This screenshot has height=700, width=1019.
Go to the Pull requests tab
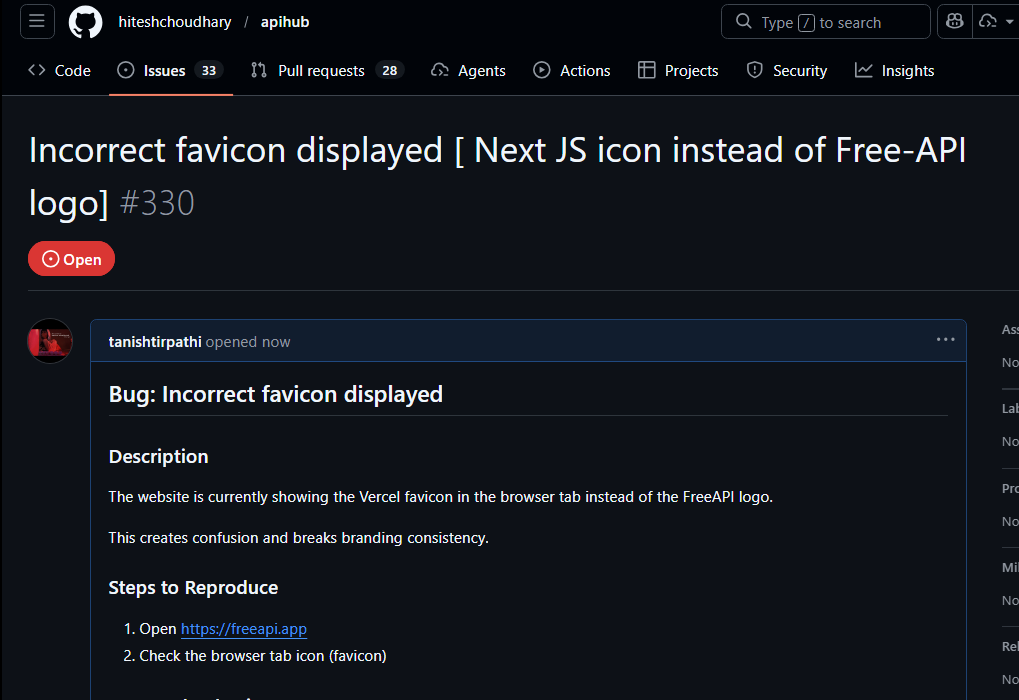328,71
